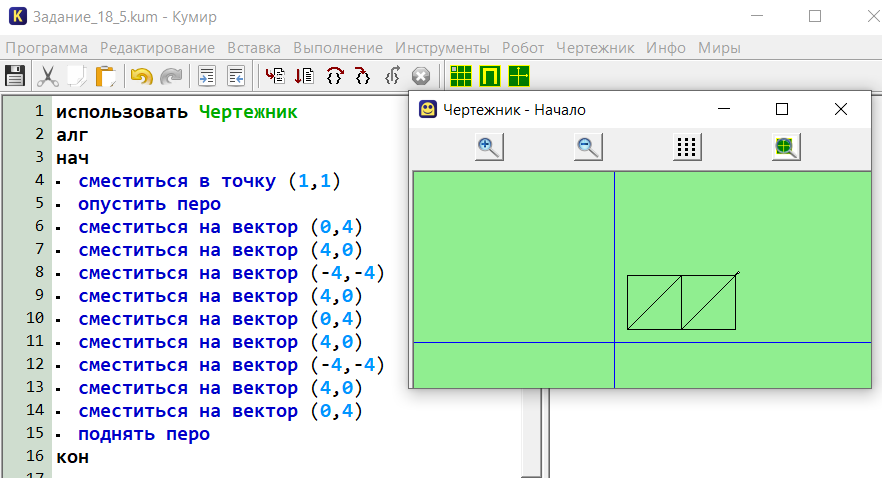Paste from clipboard using clipboard icon
This screenshot has width=882, height=478.
pyautogui.click(x=106, y=76)
